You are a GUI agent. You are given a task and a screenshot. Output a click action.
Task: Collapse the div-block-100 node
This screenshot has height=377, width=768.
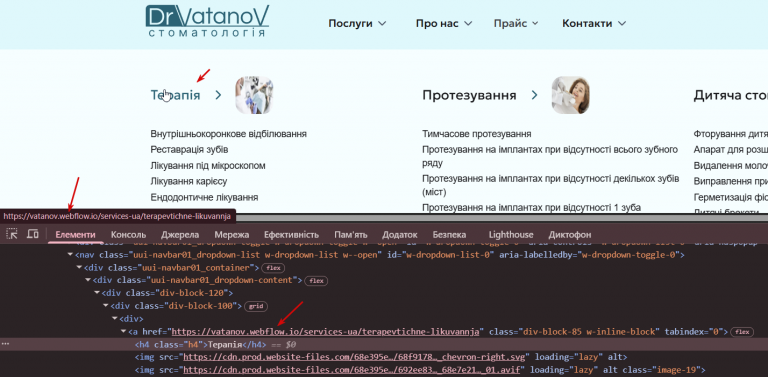click(105, 306)
